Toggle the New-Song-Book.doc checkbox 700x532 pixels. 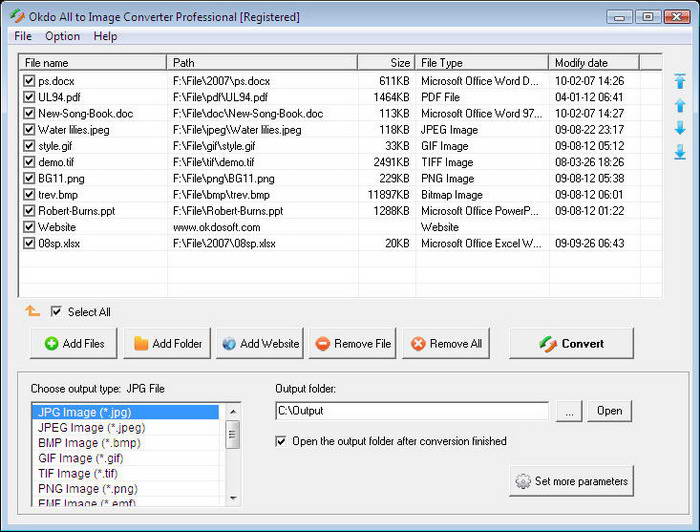click(29, 113)
